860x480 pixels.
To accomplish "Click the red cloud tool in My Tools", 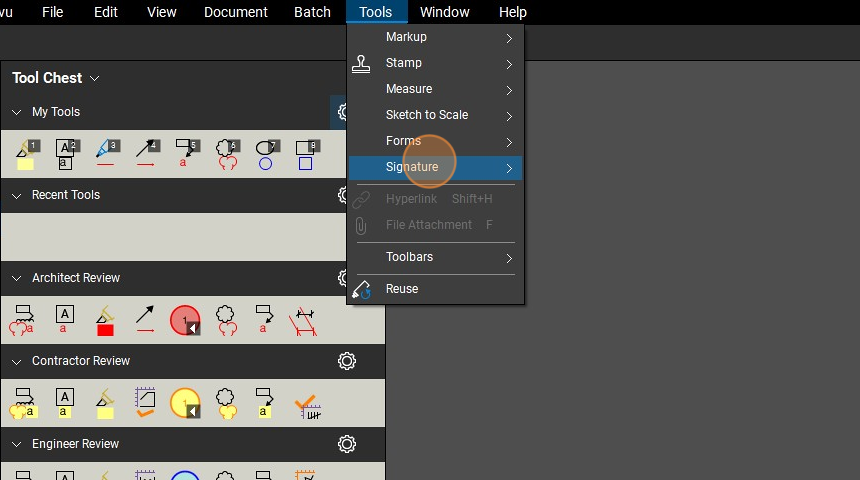I will (227, 154).
